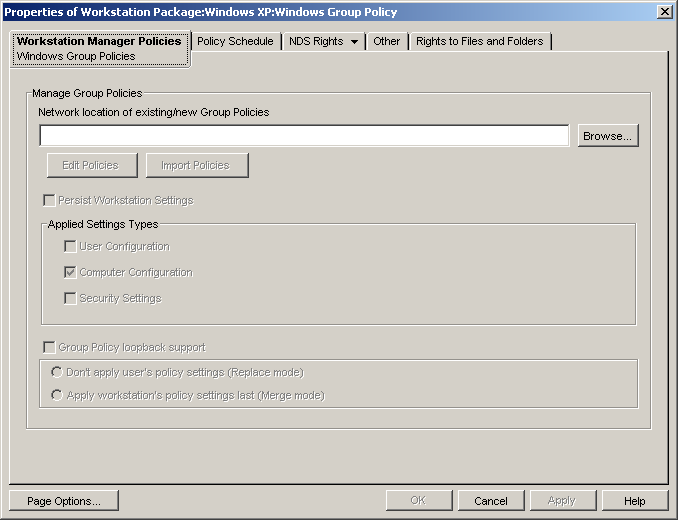Confirm with the OK button
This screenshot has width=678, height=520.
(419, 501)
